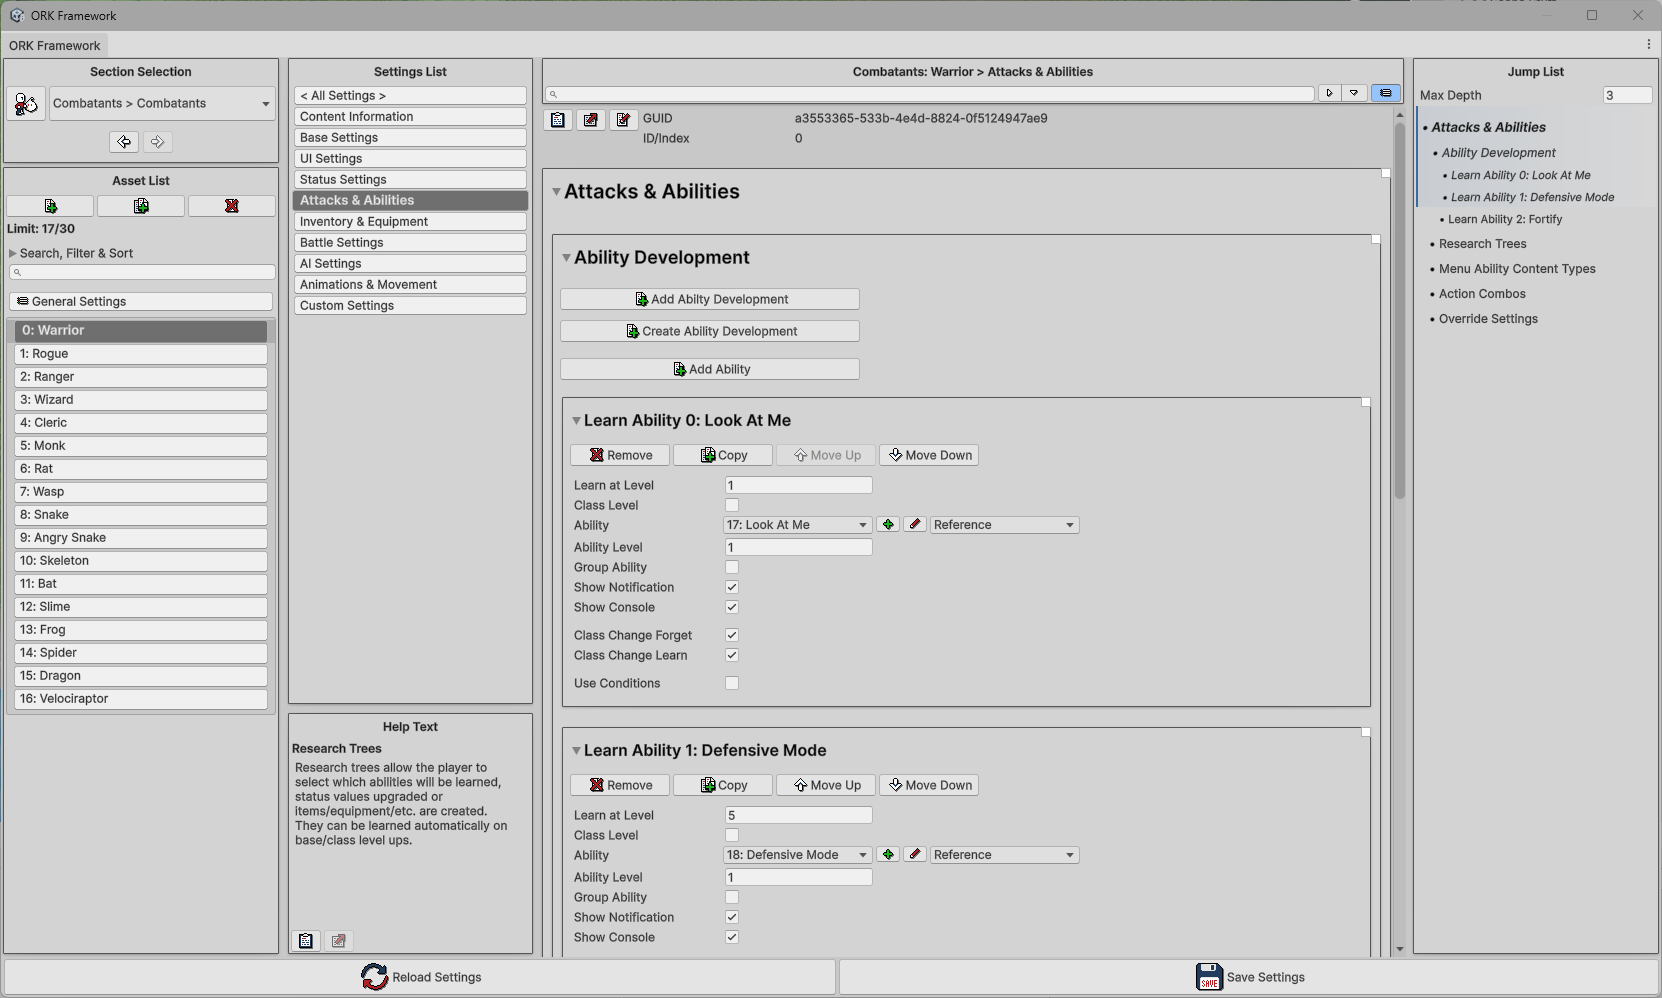This screenshot has height=998, width=1662.
Task: Click the clipboard icon under Help Text
Action: tap(306, 941)
